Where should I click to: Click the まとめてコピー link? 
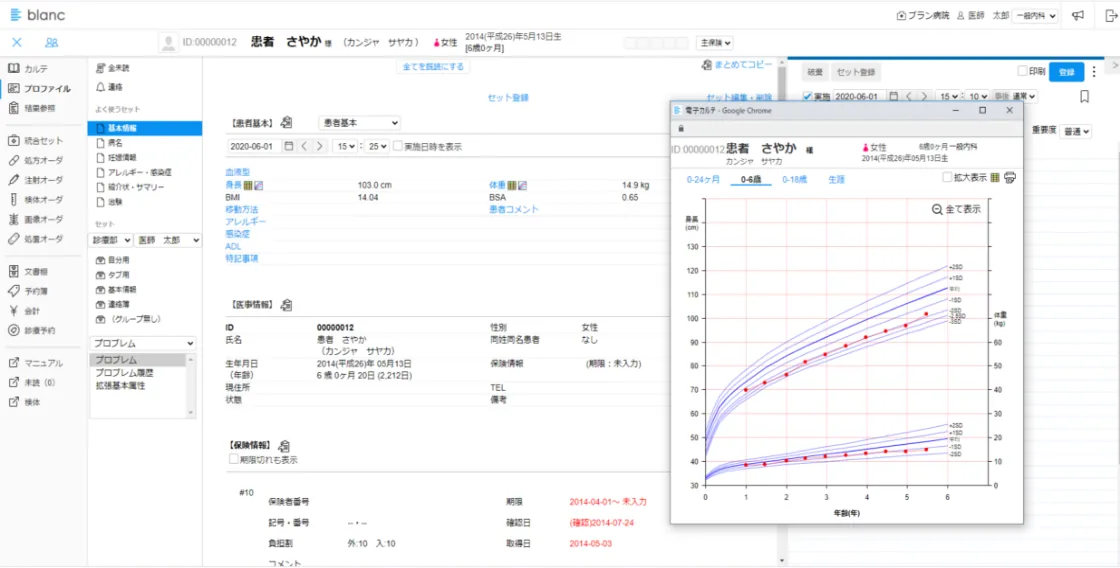[x=736, y=64]
